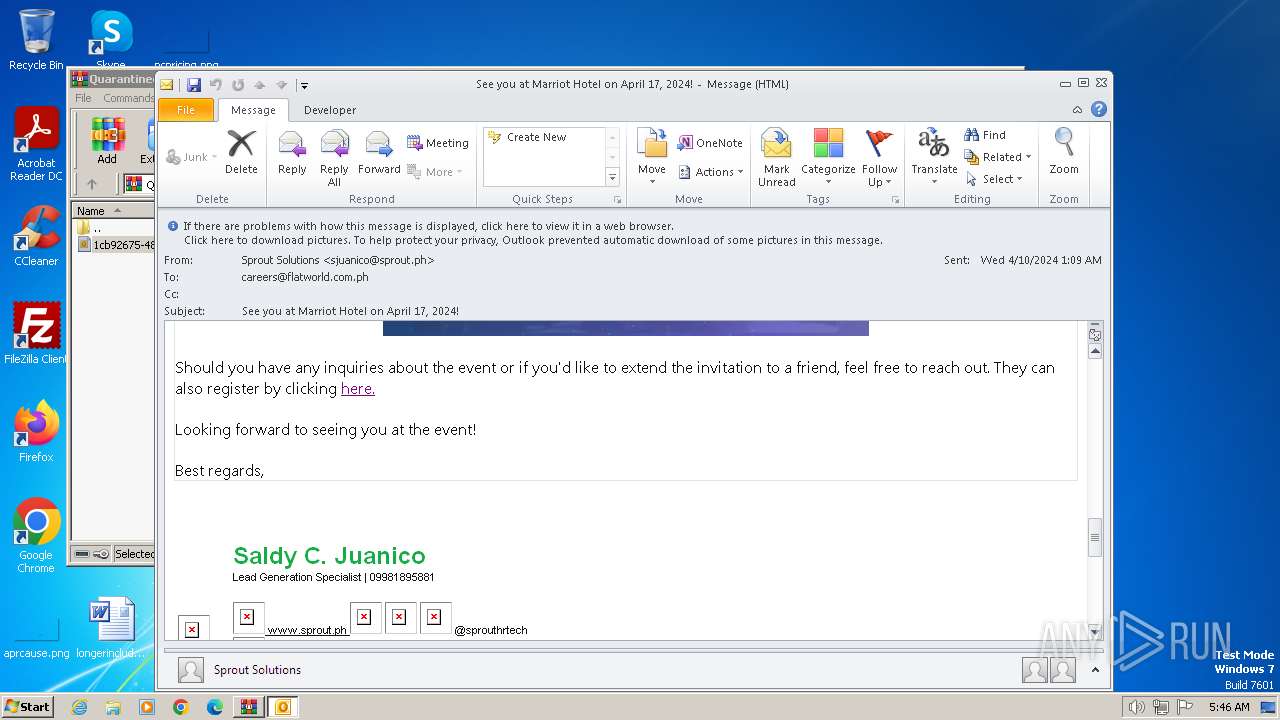Mark the message as Unread
Screen dimensions: 1280x720
(x=777, y=158)
